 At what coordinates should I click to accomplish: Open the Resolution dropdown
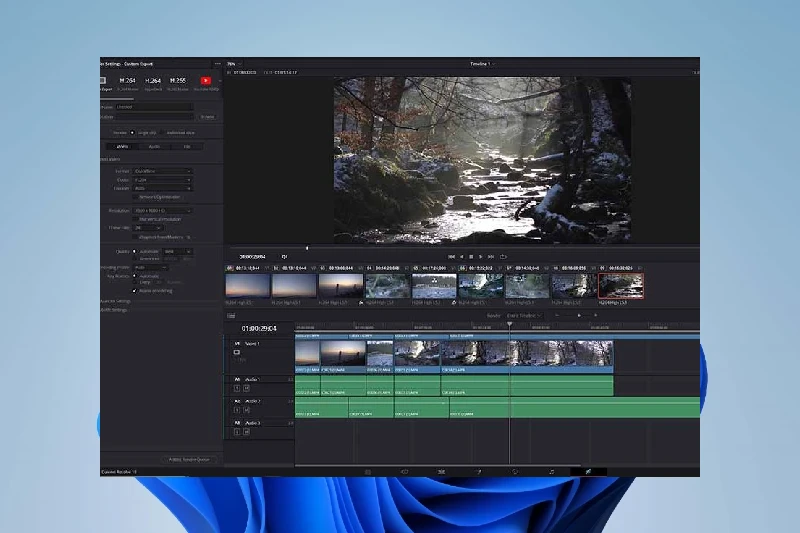[x=162, y=211]
